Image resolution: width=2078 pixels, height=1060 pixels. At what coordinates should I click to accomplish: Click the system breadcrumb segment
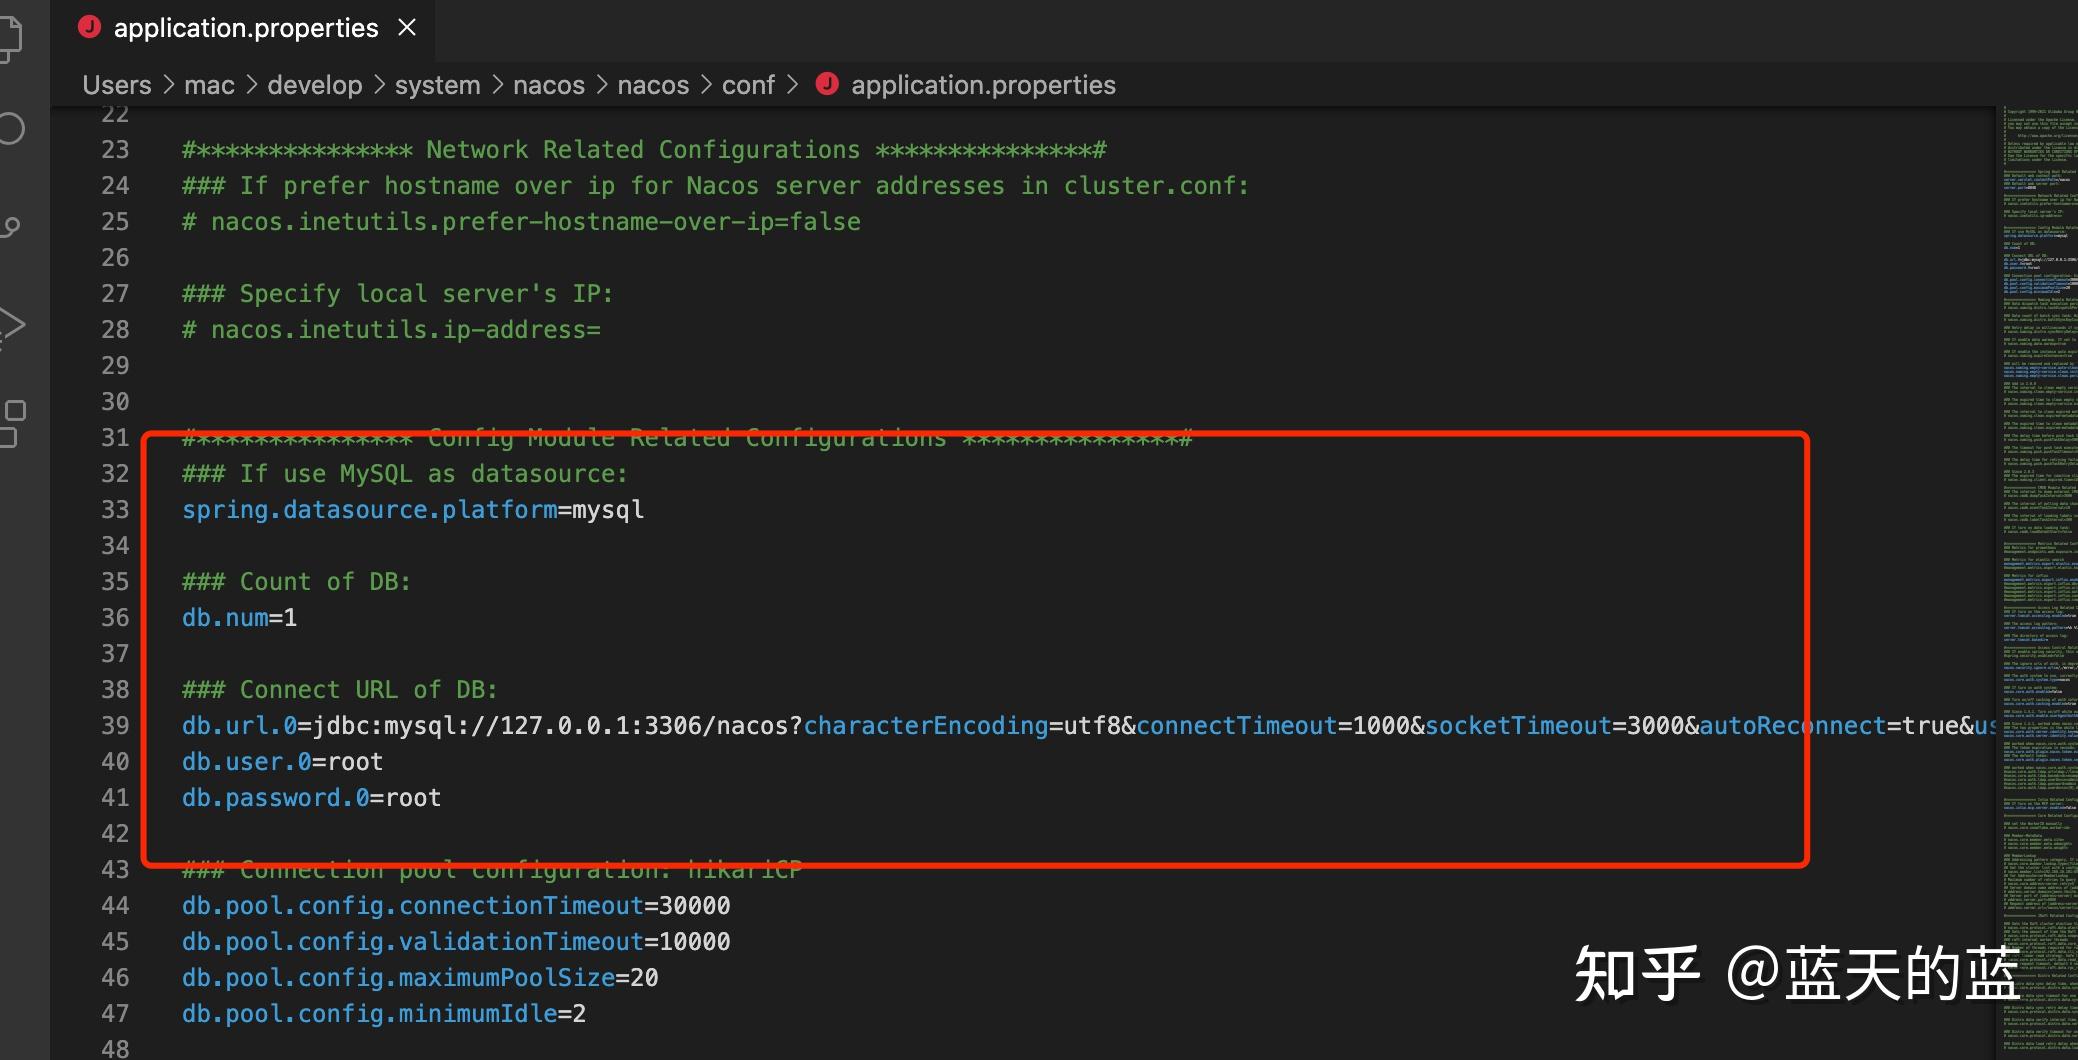point(437,85)
